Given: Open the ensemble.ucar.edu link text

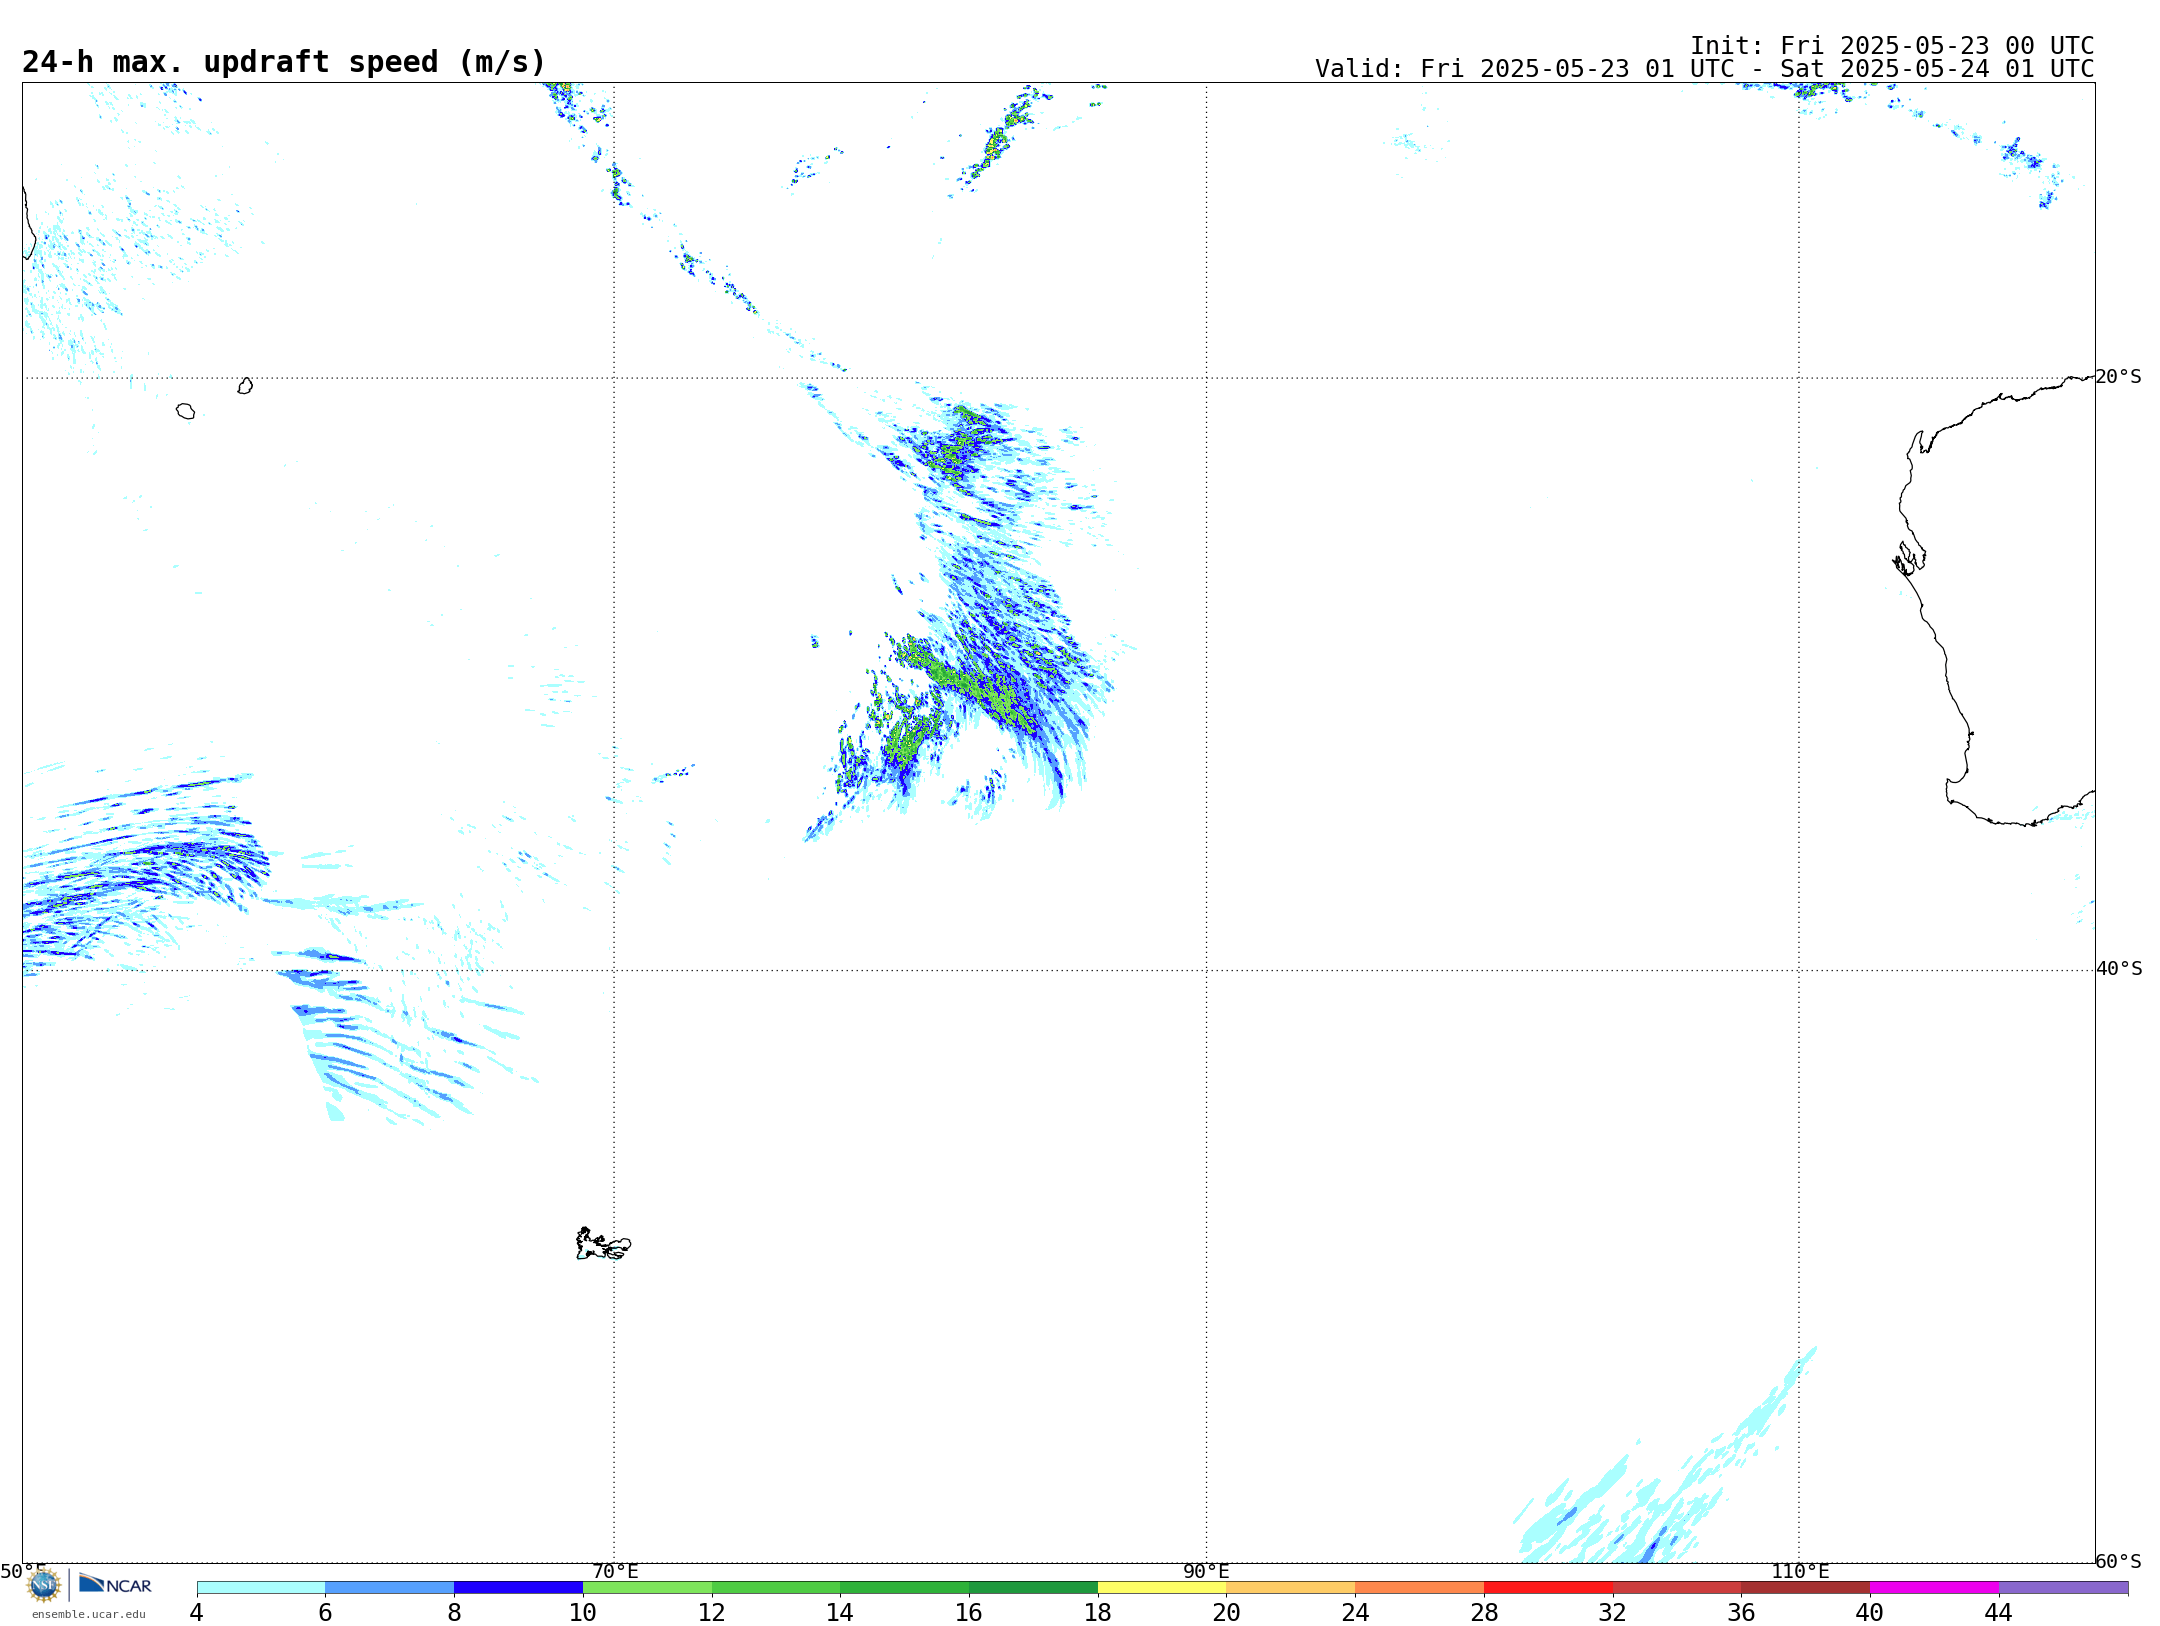Looking at the screenshot, I should (x=89, y=1614).
